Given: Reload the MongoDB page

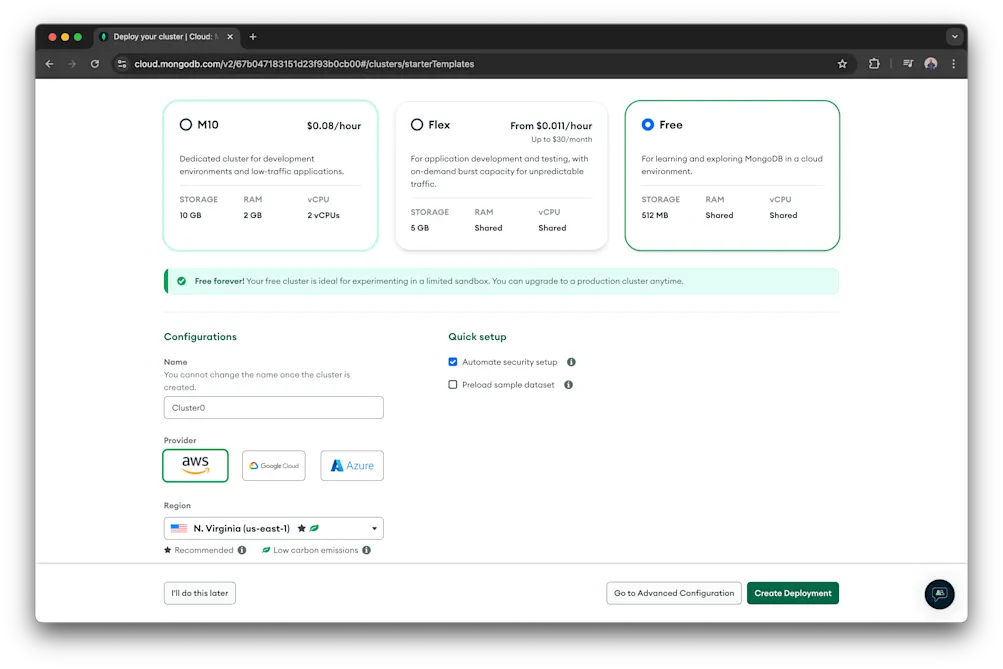Looking at the screenshot, I should [x=95, y=64].
